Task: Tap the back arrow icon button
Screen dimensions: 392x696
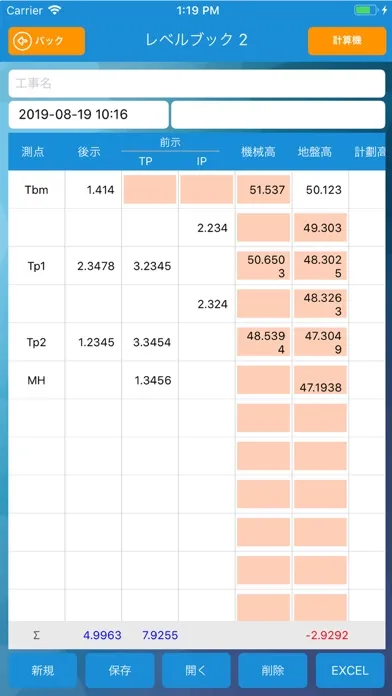Action: (x=46, y=41)
